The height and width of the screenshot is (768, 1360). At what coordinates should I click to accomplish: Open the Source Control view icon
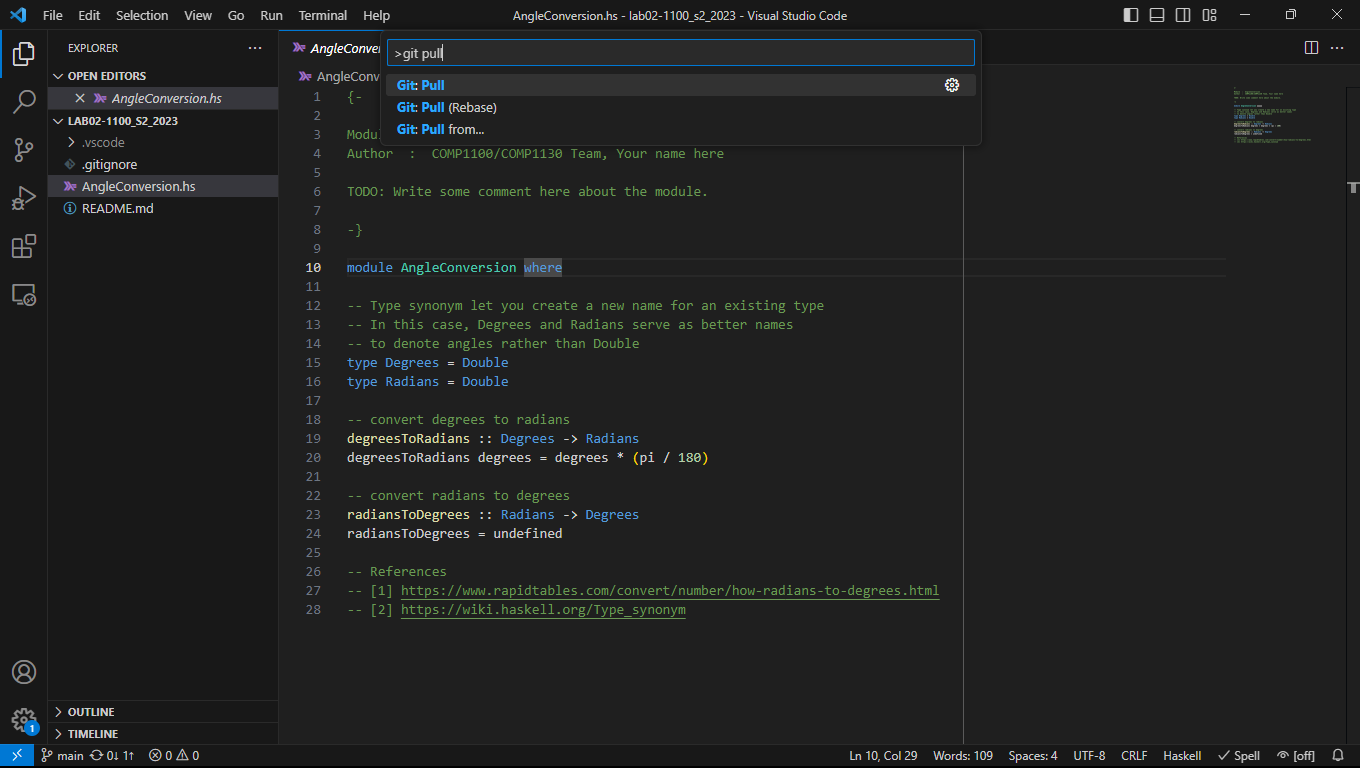(24, 150)
